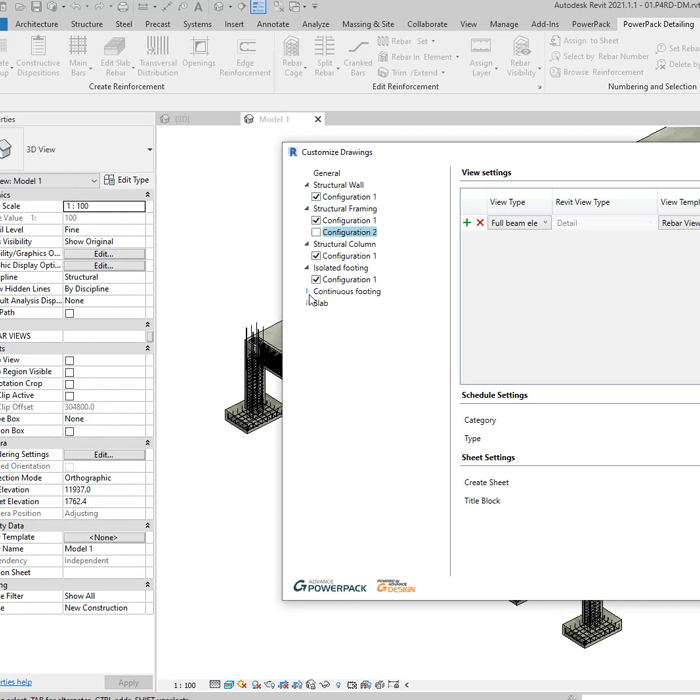
Task: Click the Assign Layer icon
Action: (481, 46)
